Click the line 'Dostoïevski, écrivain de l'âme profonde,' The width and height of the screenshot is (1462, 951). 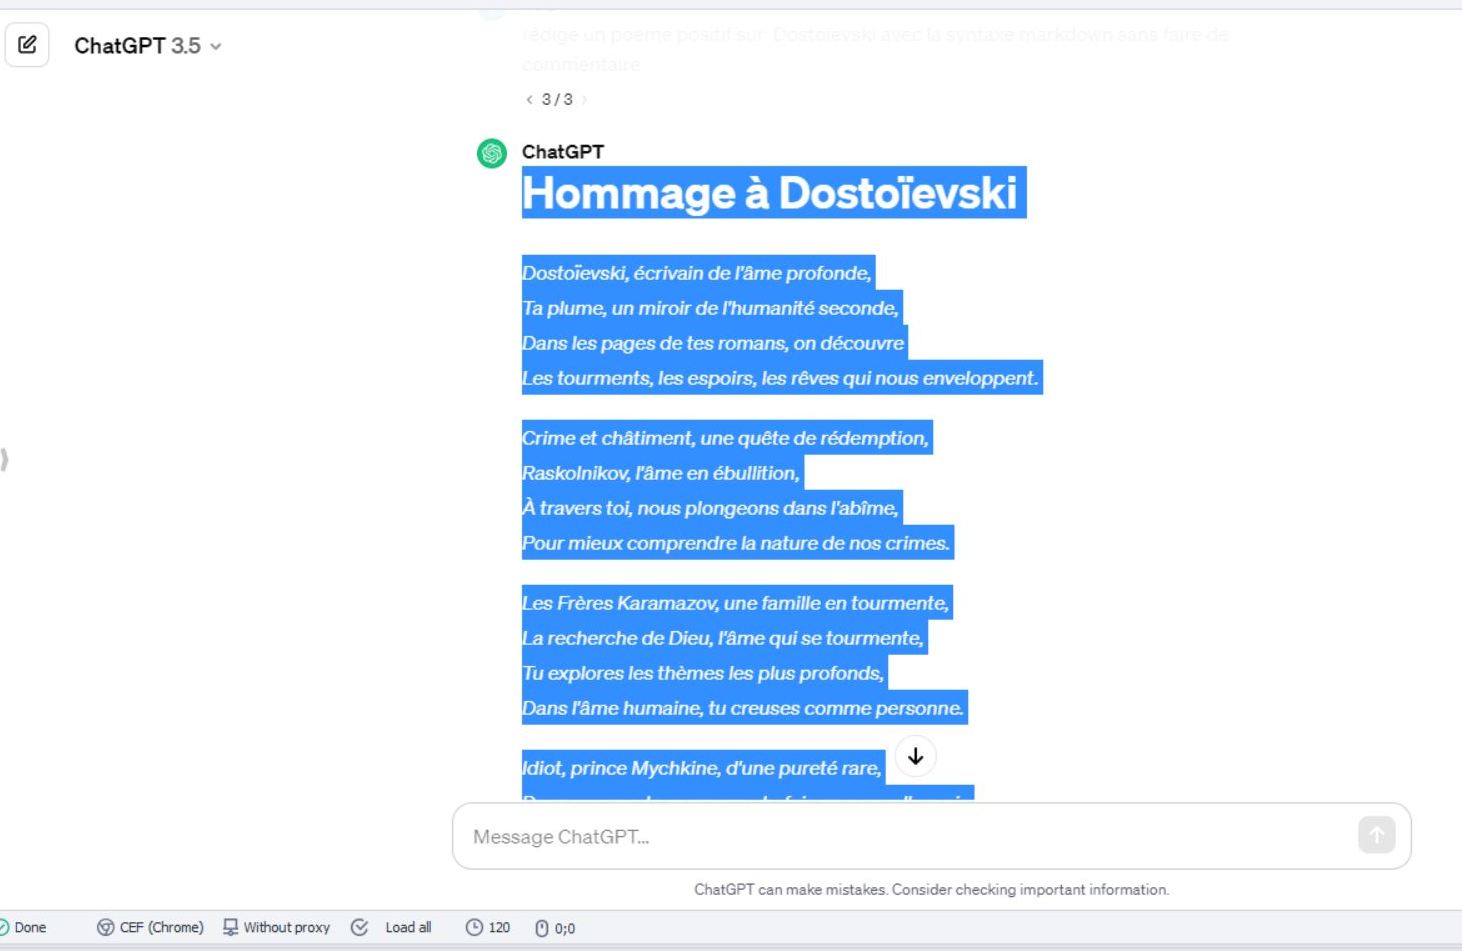(x=697, y=273)
